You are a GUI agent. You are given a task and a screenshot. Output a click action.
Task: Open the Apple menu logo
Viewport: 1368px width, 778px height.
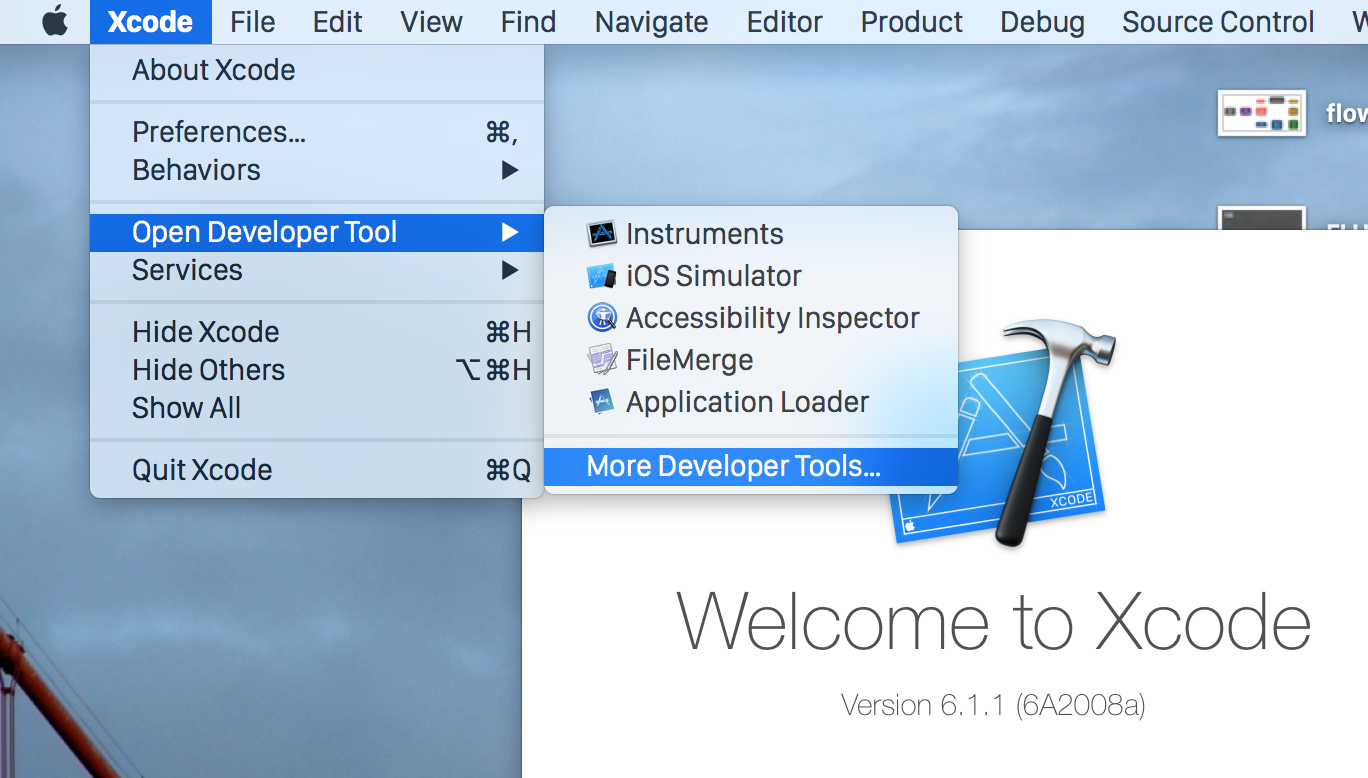[x=55, y=21]
